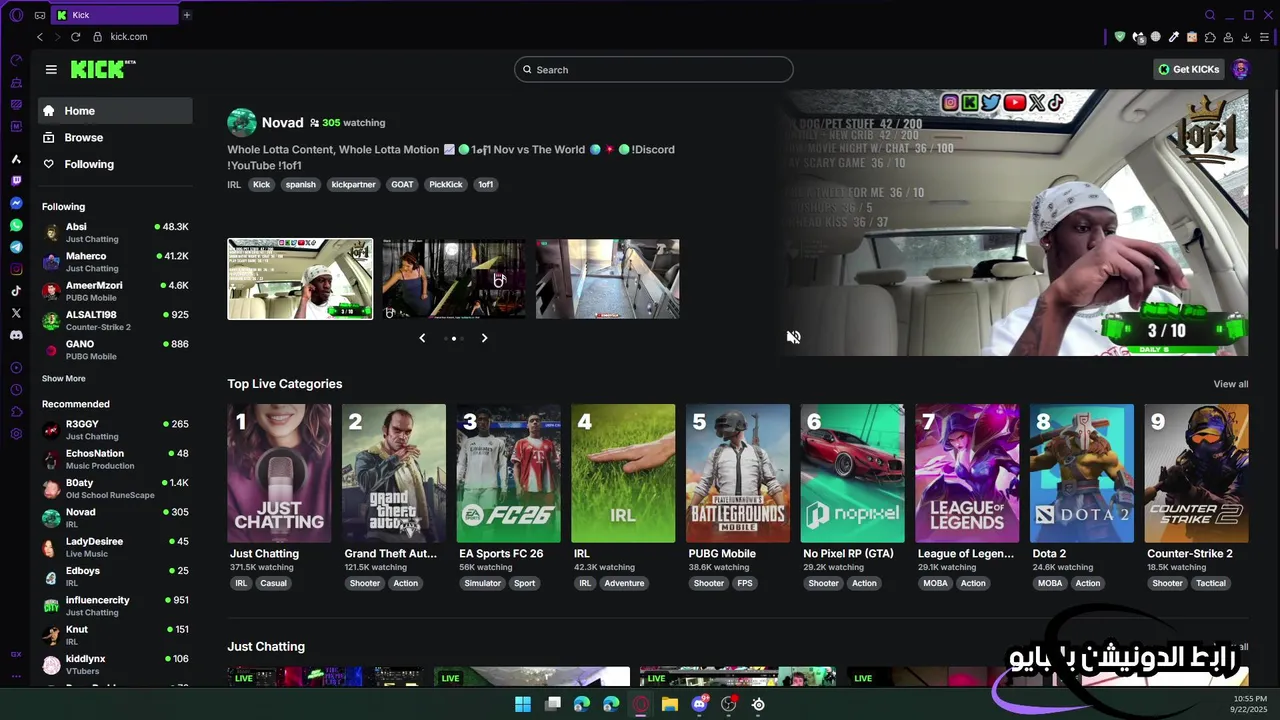Click the PickKick tag
The height and width of the screenshot is (720, 1280).
(446, 185)
